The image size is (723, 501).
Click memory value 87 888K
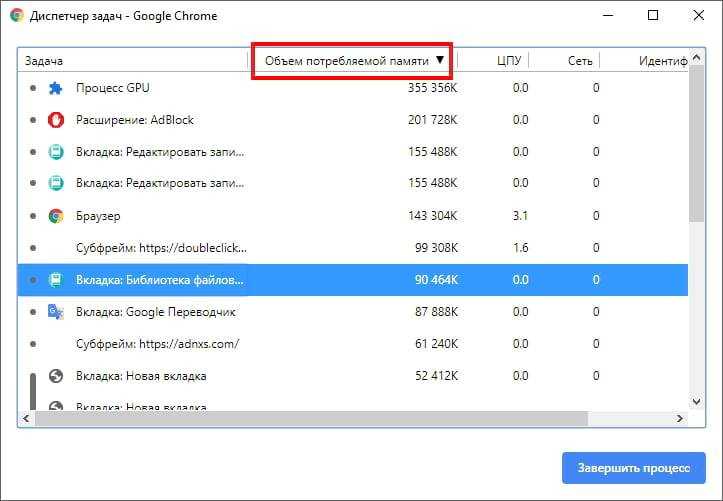point(436,312)
